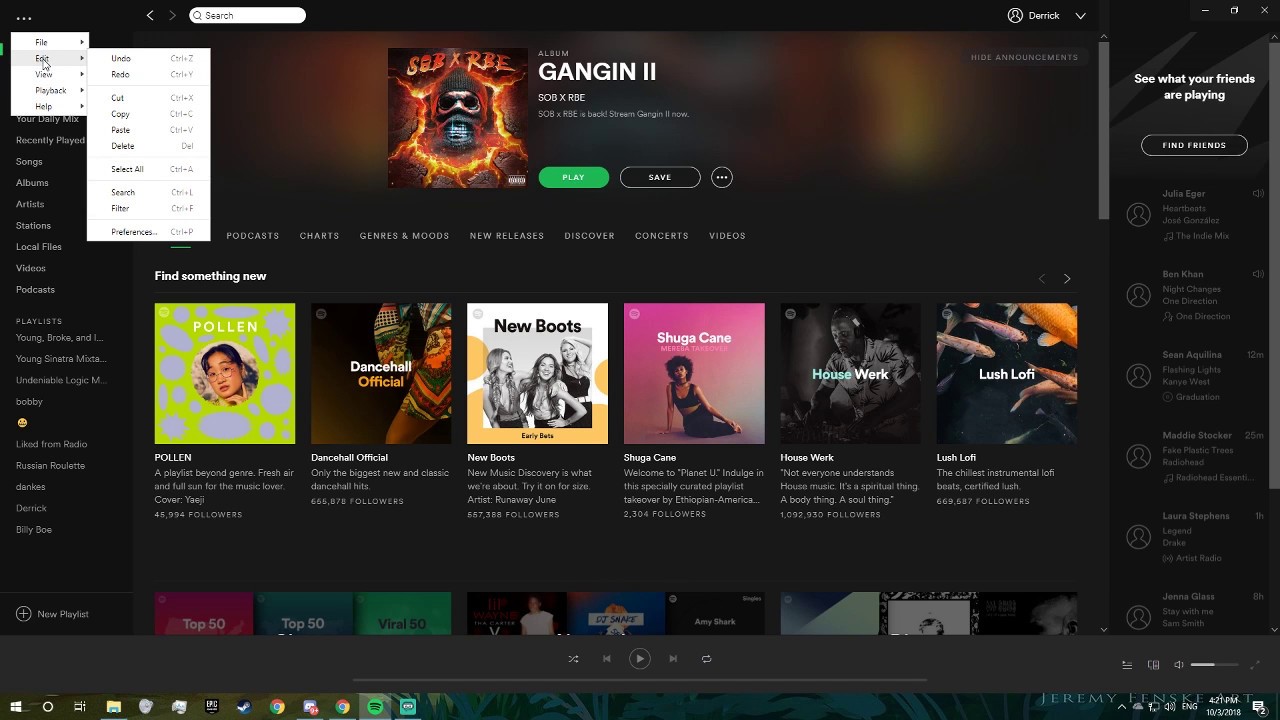Toggle repeat mode

pos(706,659)
